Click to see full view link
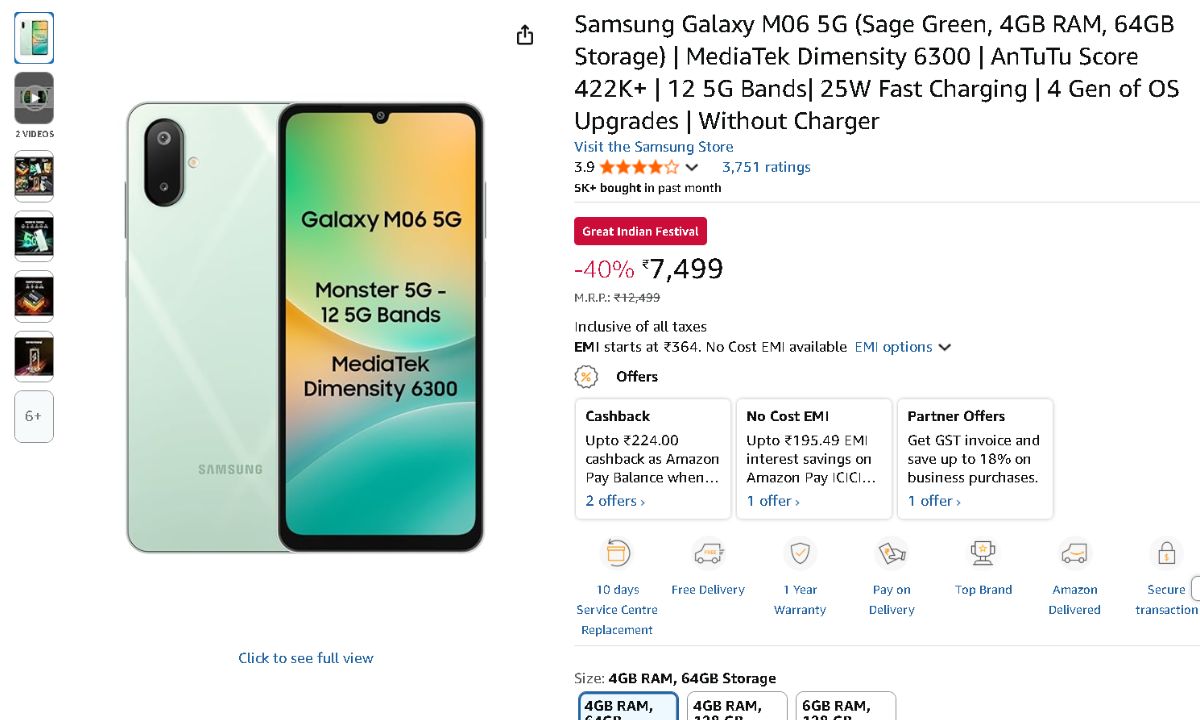 (305, 658)
